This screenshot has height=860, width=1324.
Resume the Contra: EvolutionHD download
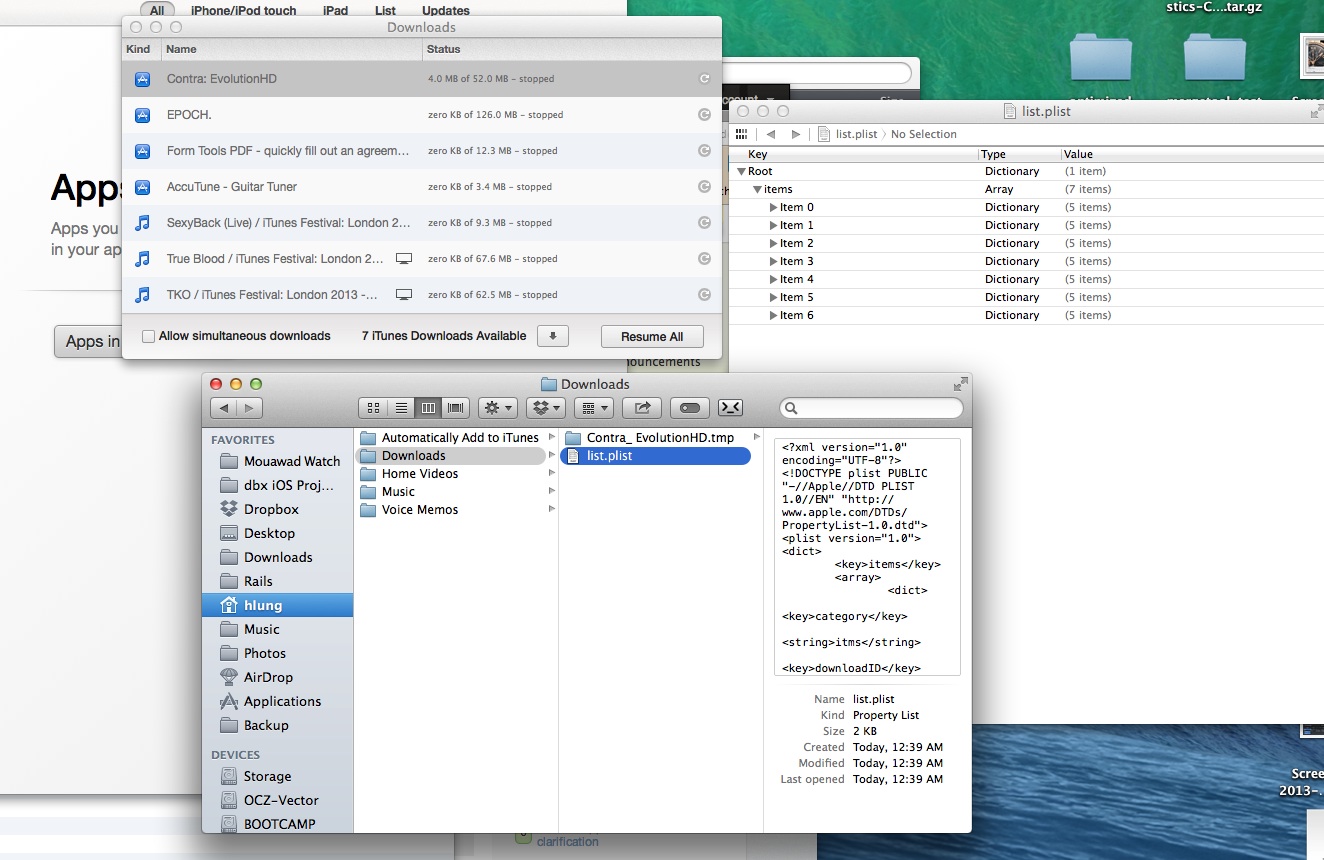click(704, 79)
